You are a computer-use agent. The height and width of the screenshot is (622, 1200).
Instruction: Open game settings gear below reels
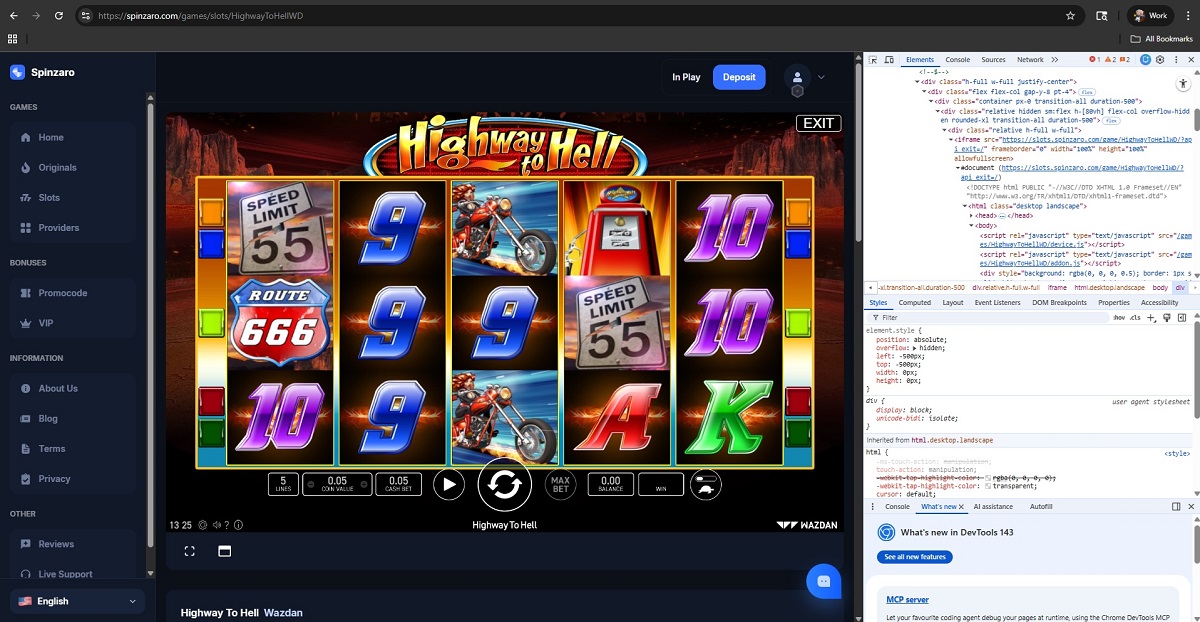point(203,524)
